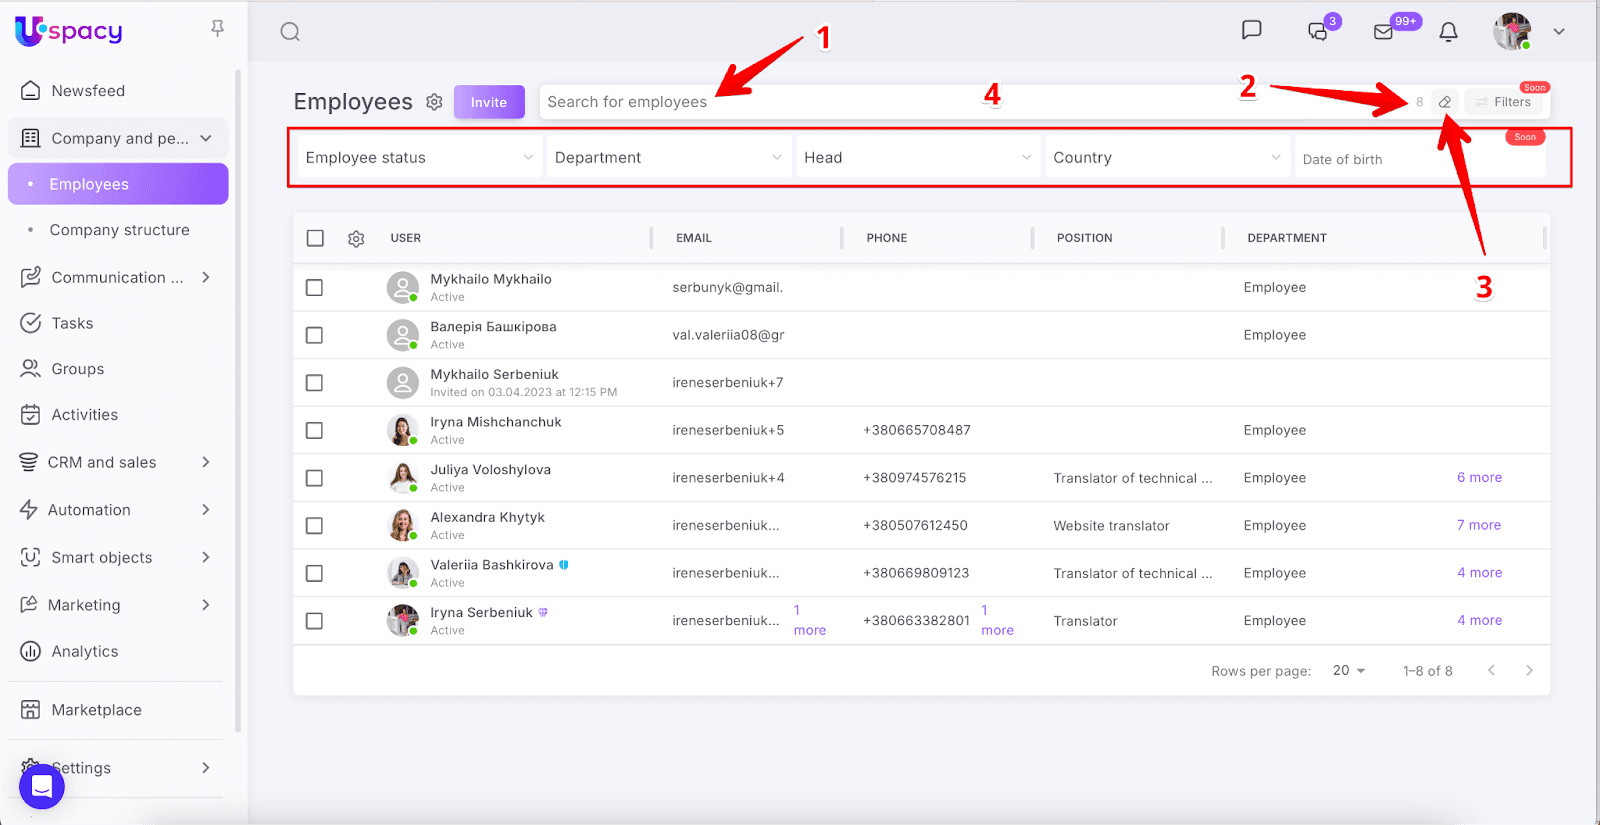Pin the sidebar with the pin icon
This screenshot has height=825, width=1600.
click(217, 29)
